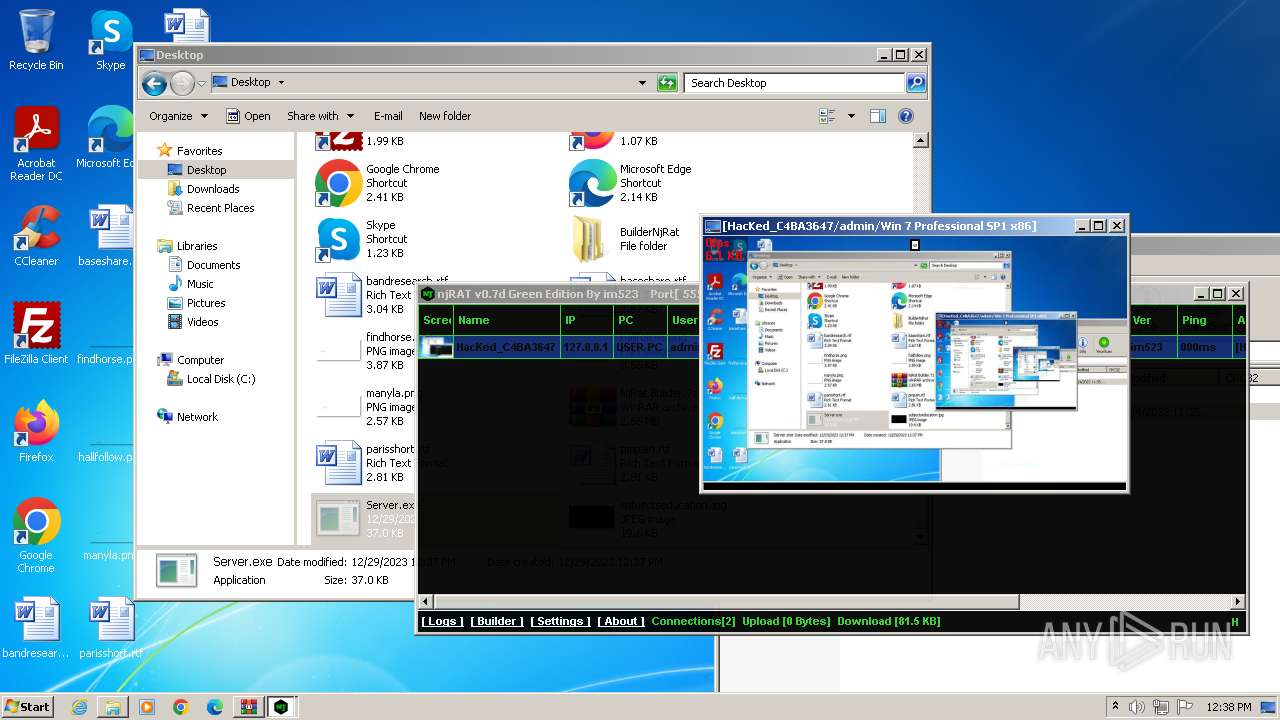Click IP column header in njRAT
The image size is (1280, 720).
tap(586, 320)
